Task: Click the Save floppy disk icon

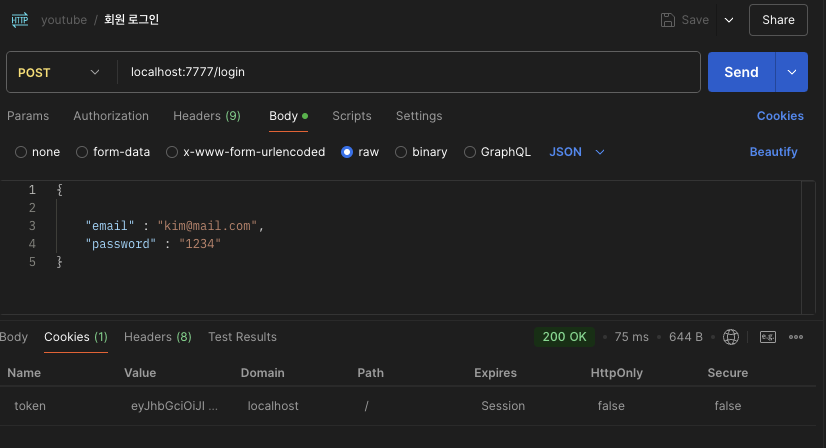Action: (x=667, y=20)
